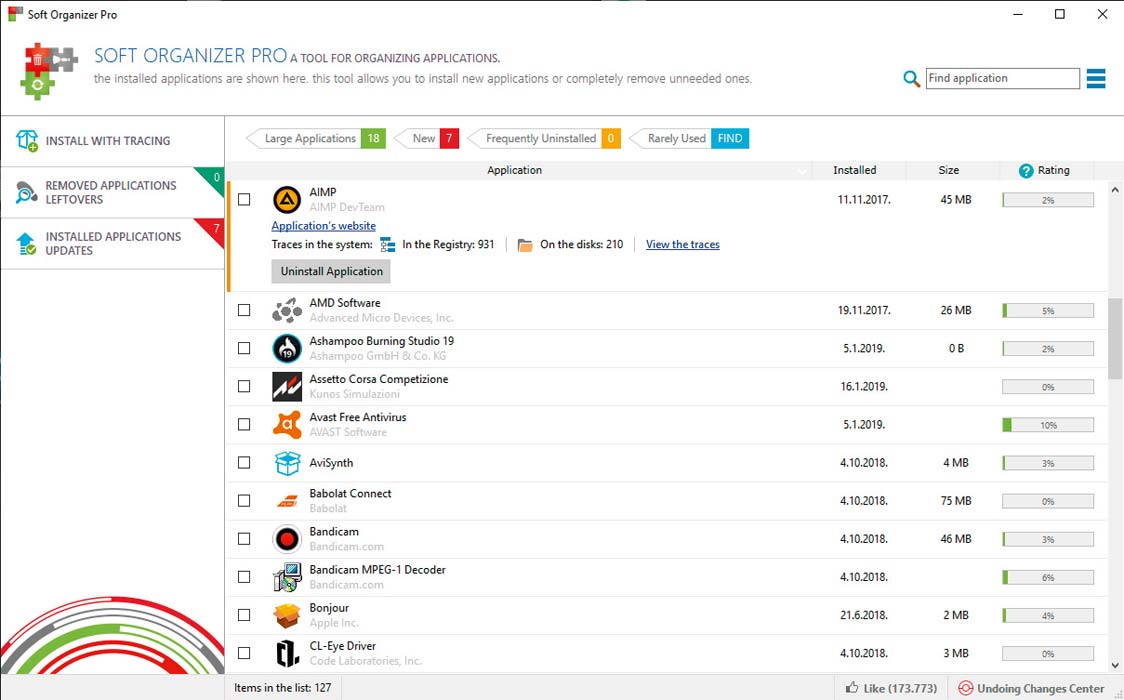Click the AIMP application icon
The height and width of the screenshot is (700, 1124).
tap(287, 200)
